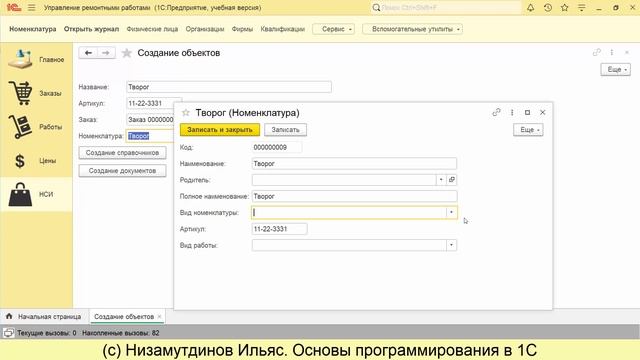Click the status bar calls monitor icon
Screen dimensions: 640x360
tap(8, 333)
